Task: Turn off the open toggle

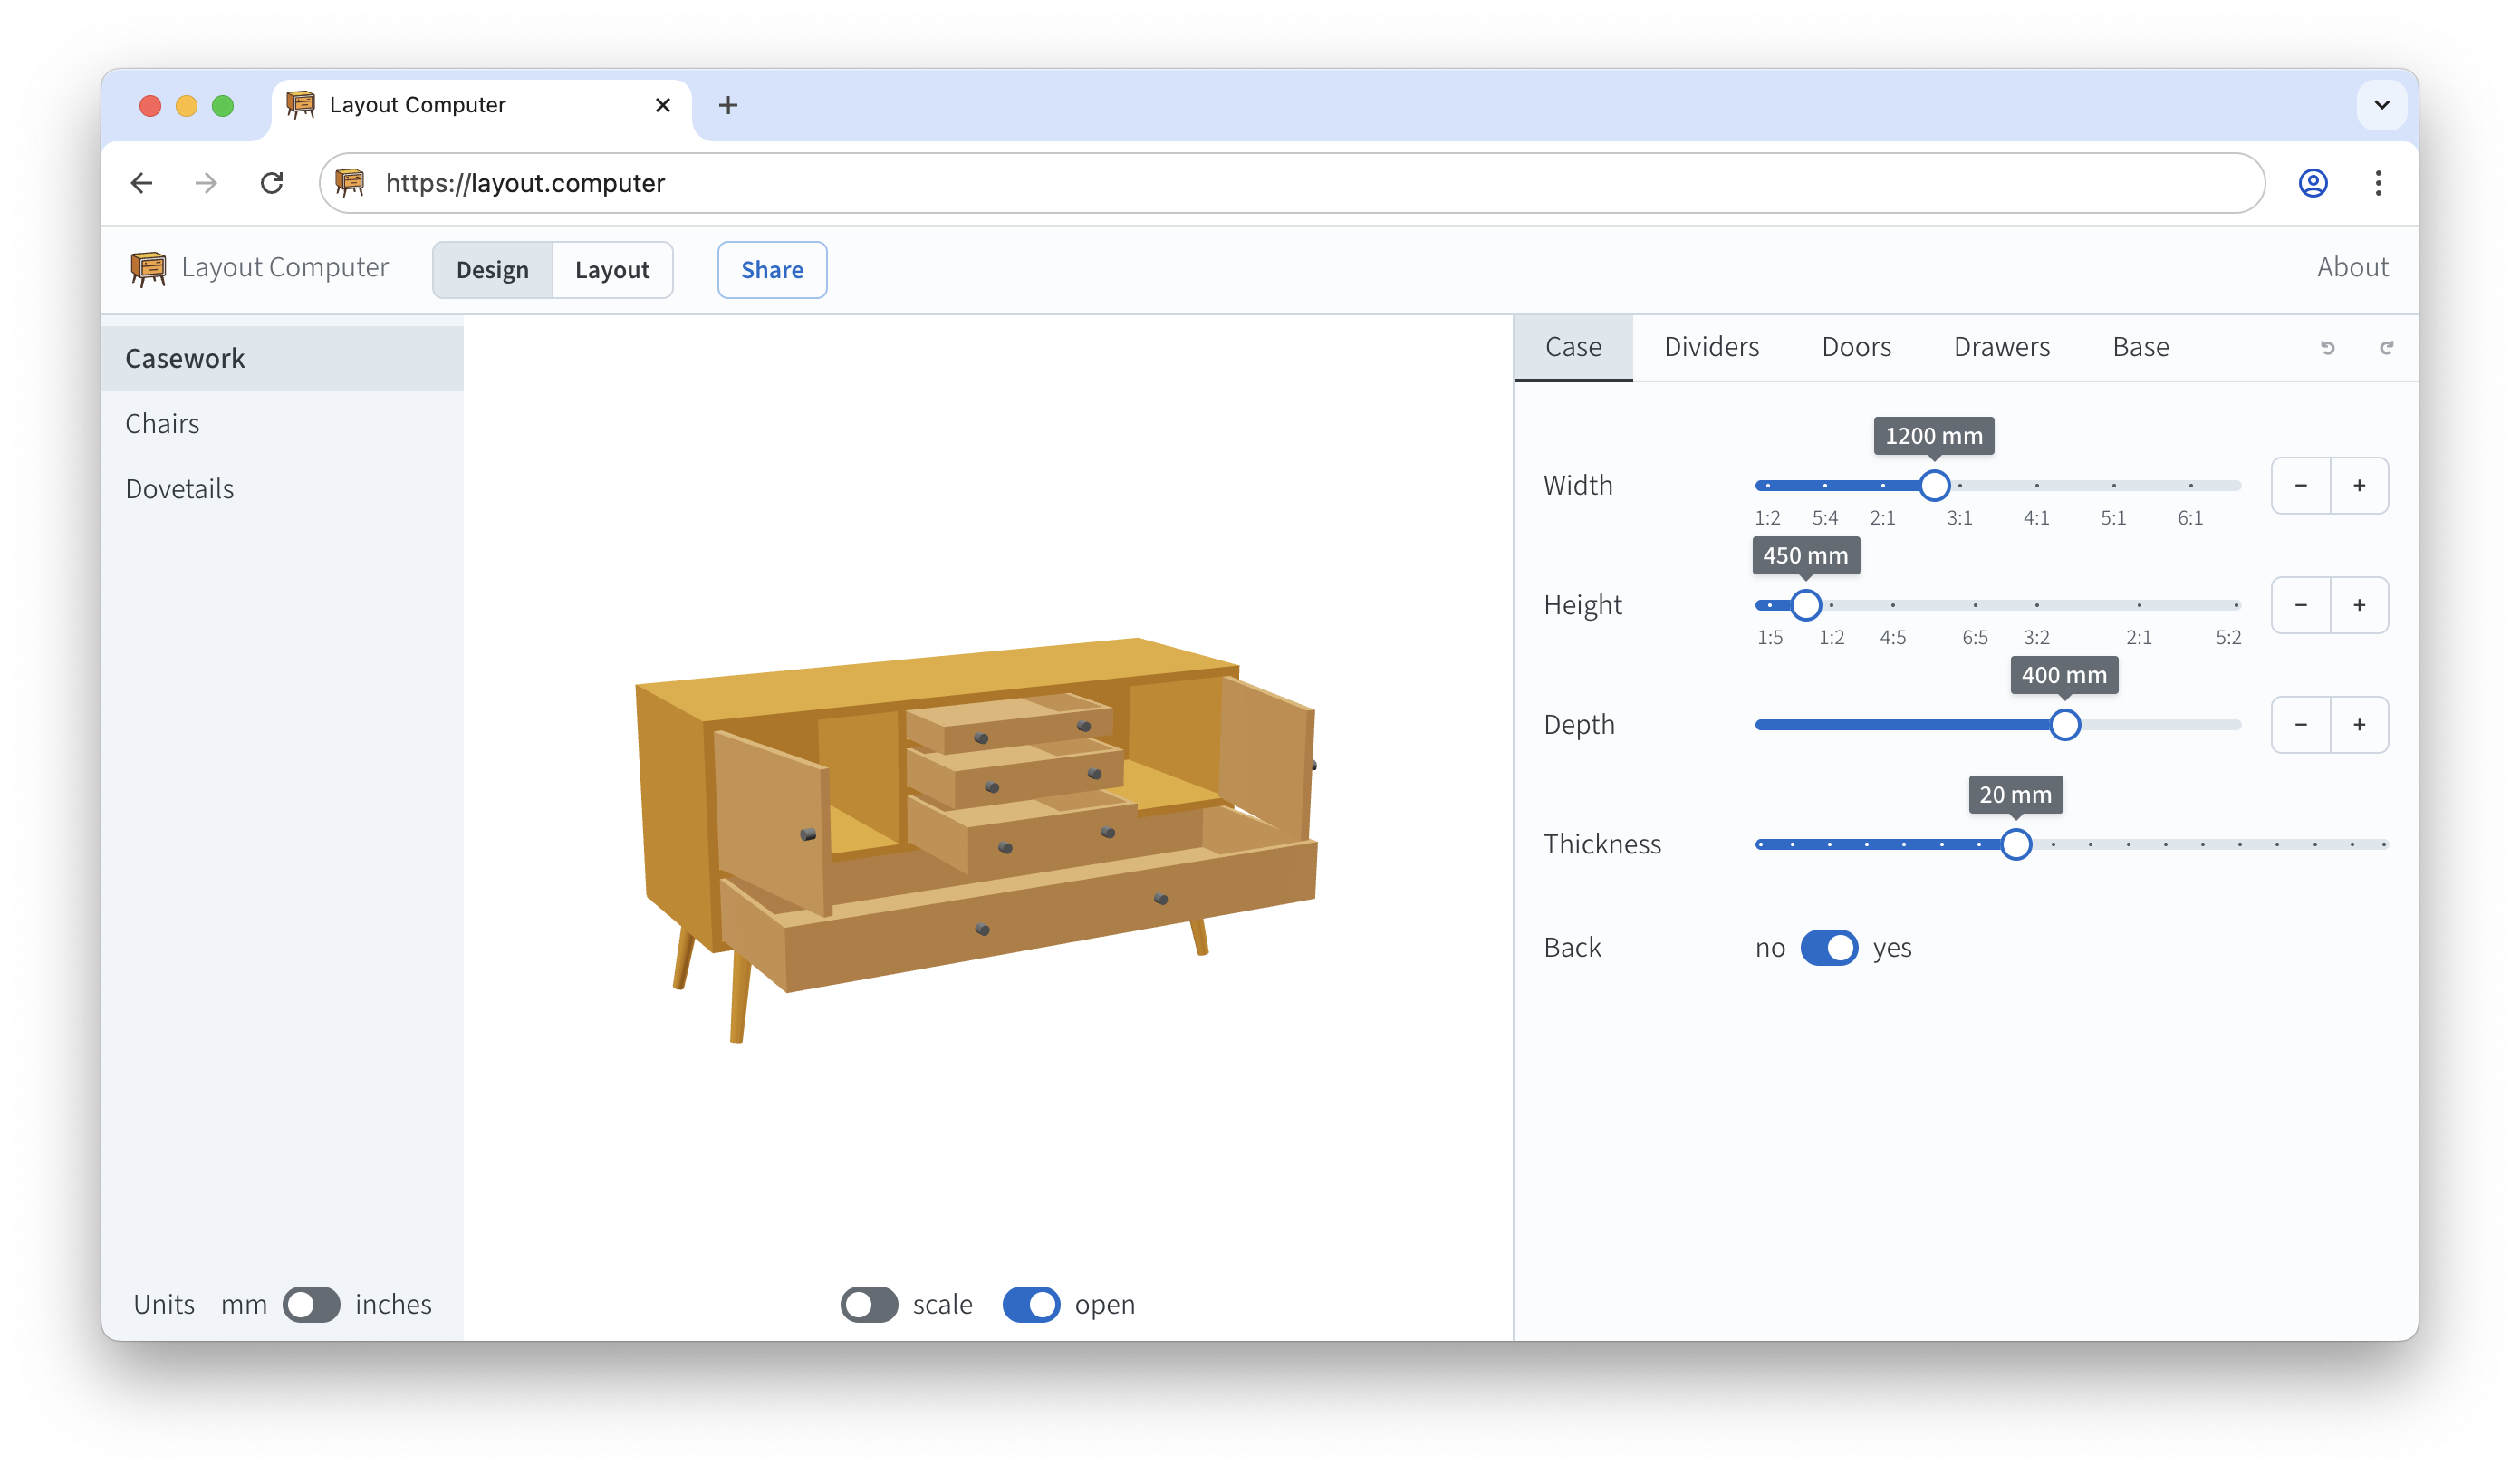Action: (x=1030, y=1304)
